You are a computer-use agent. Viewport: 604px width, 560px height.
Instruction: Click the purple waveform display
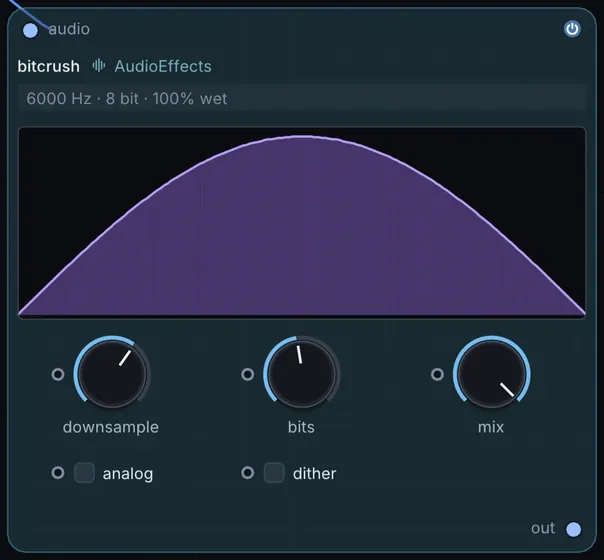302,222
